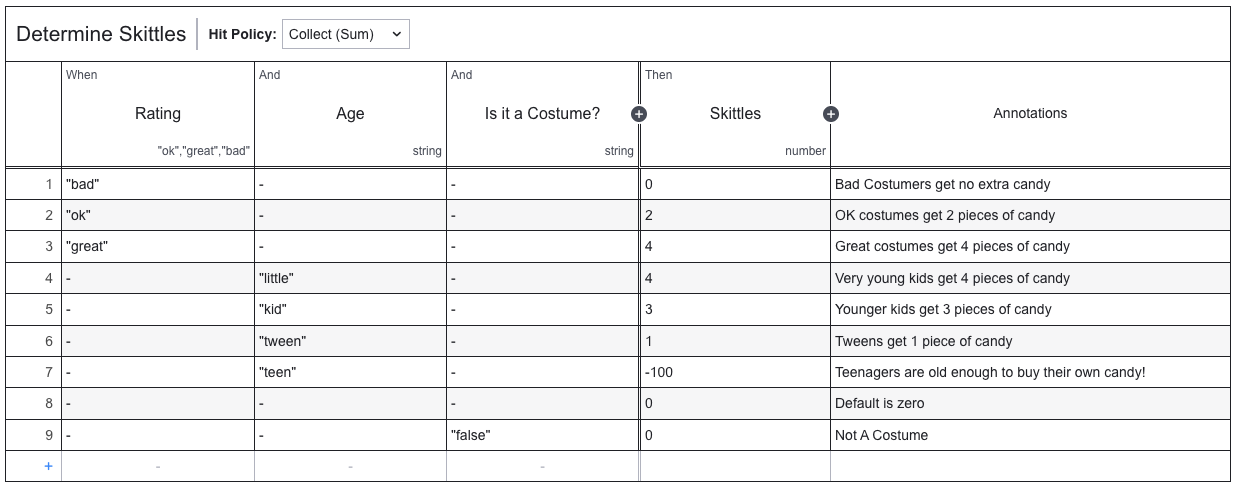This screenshot has width=1237, height=488.
Task: Click the Skittles output column header
Action: tap(735, 114)
